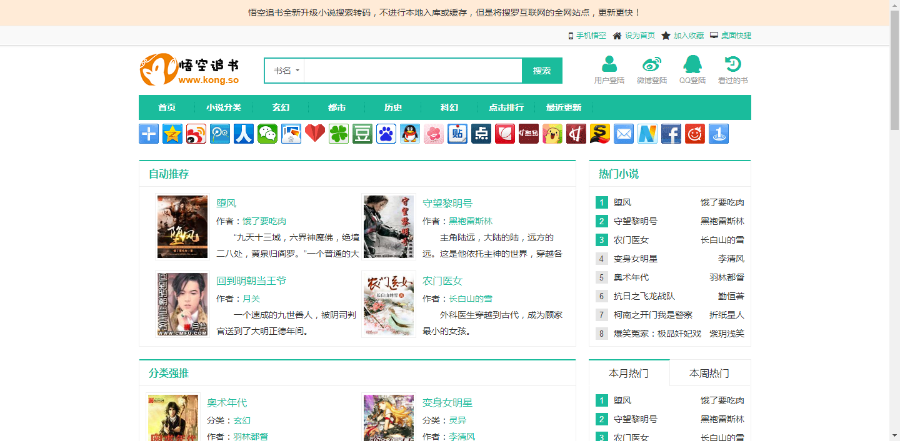The image size is (900, 441).
Task: Open 柯南之开门我是警察 in 热门小说 list
Action: [653, 315]
